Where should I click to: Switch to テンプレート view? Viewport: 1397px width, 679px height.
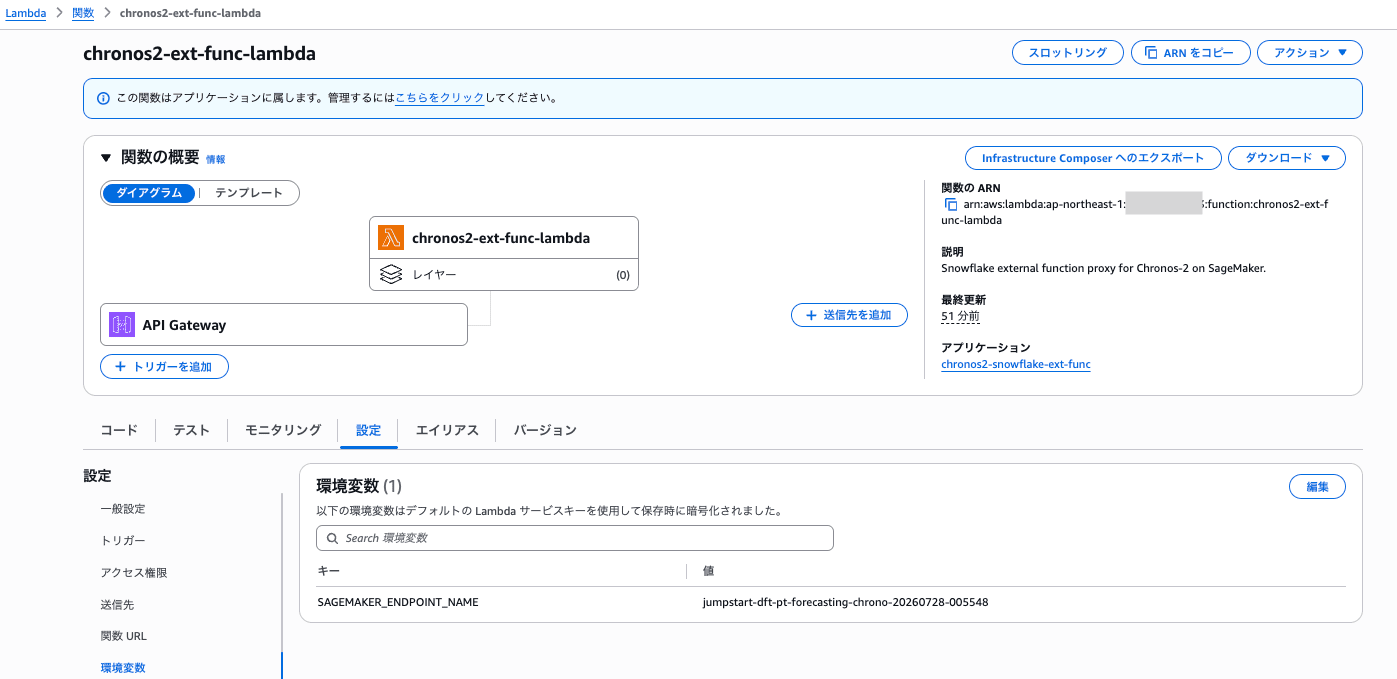tap(249, 193)
